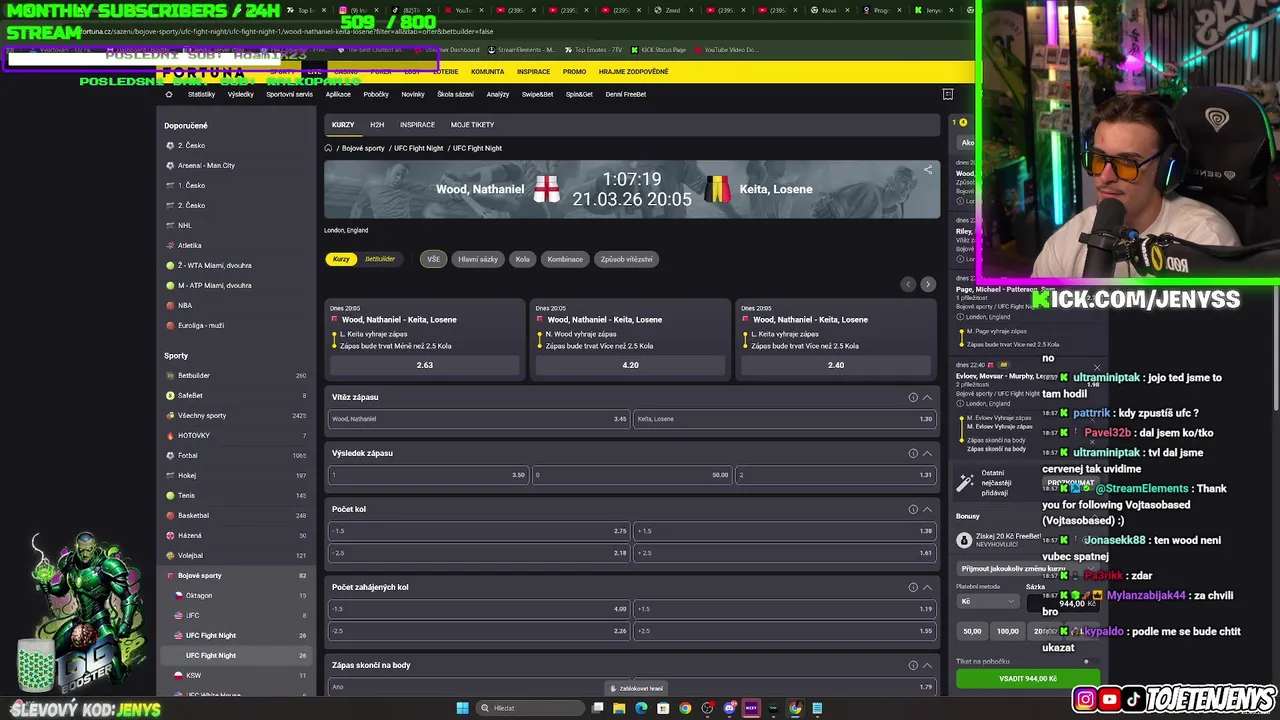
Task: Select the Kola filter chip
Action: [x=522, y=259]
